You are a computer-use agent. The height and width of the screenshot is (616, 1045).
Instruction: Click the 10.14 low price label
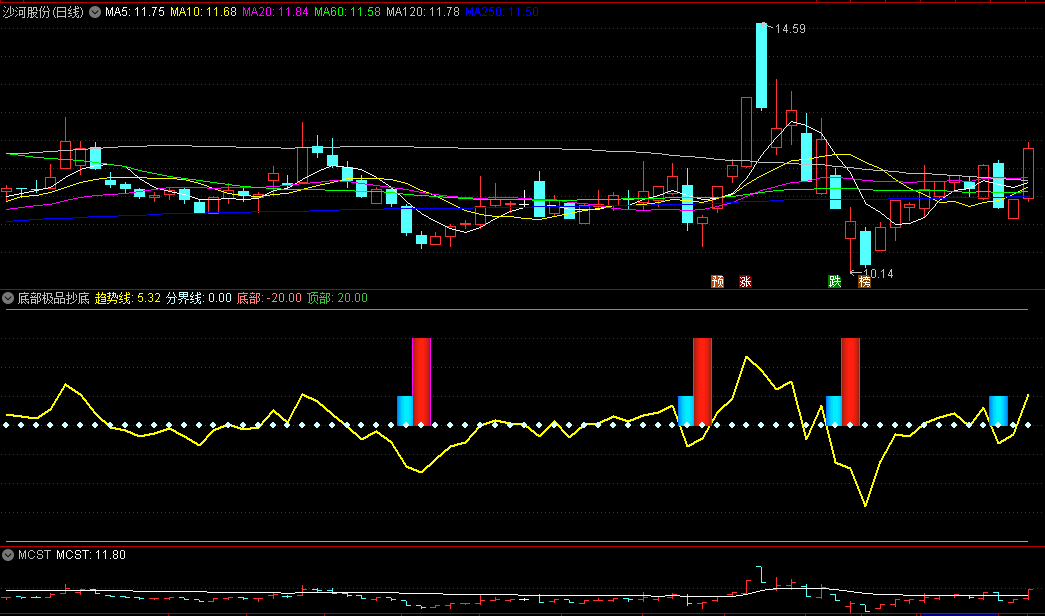click(x=878, y=273)
